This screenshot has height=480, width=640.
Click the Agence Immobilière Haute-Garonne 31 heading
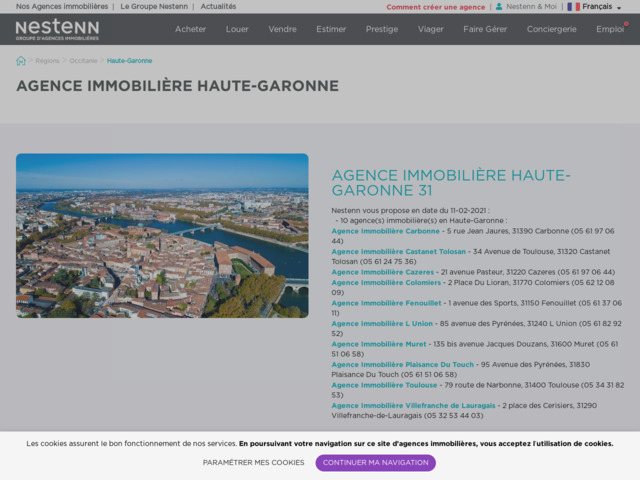click(x=451, y=183)
